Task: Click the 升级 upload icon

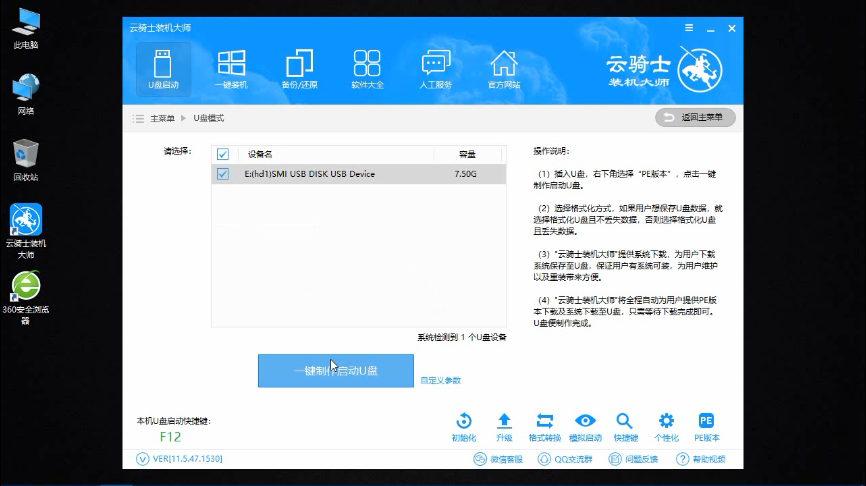Action: 504,427
